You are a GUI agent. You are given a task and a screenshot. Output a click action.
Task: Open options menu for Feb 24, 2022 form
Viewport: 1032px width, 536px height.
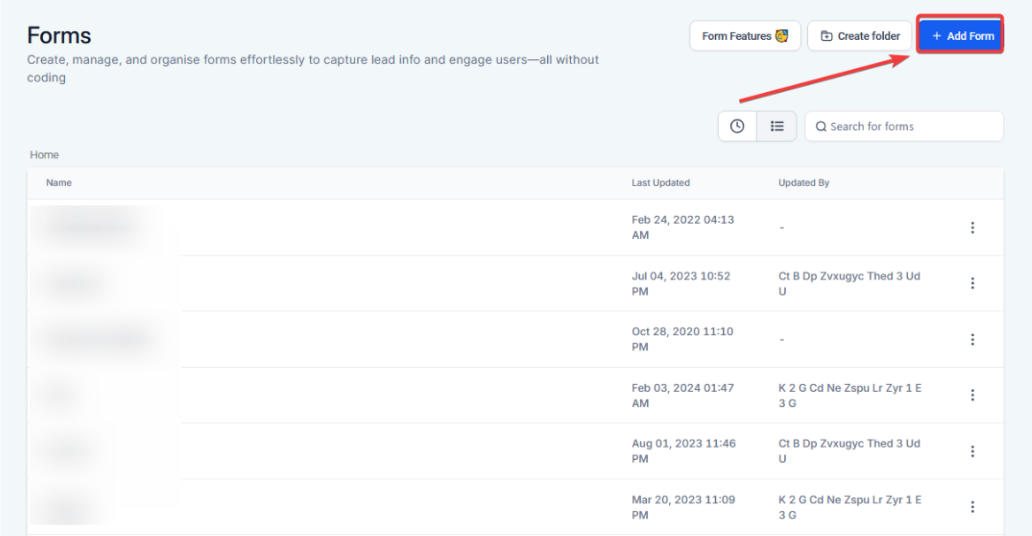pyautogui.click(x=972, y=228)
